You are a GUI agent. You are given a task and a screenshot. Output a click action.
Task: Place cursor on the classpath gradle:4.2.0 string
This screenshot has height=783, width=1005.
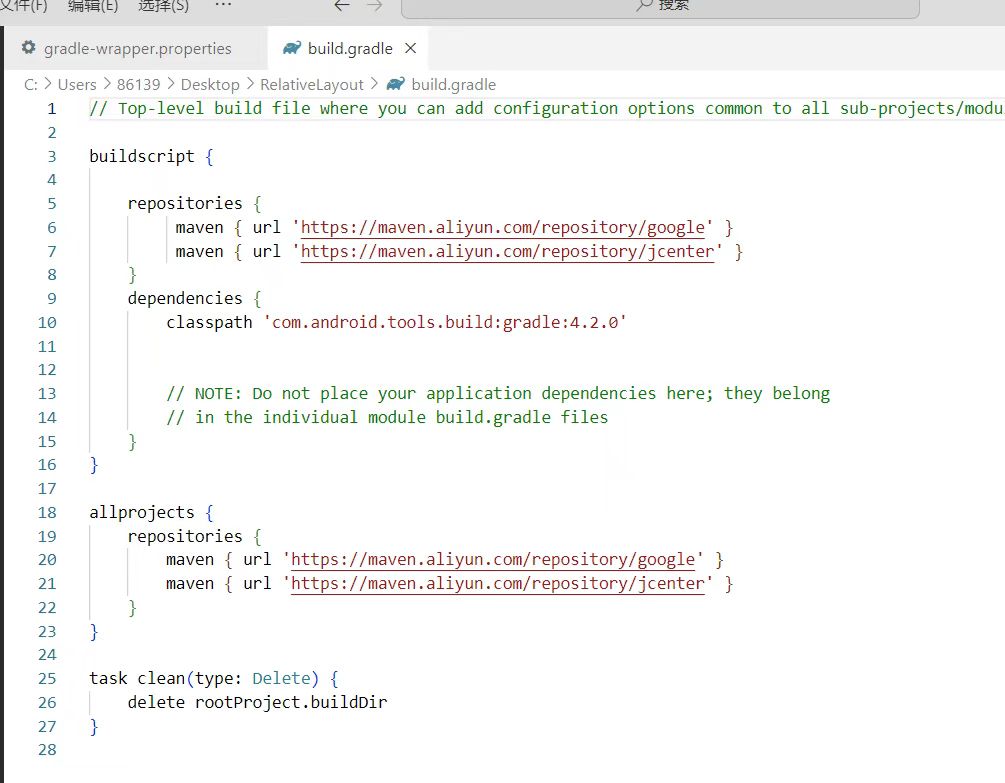(x=445, y=322)
